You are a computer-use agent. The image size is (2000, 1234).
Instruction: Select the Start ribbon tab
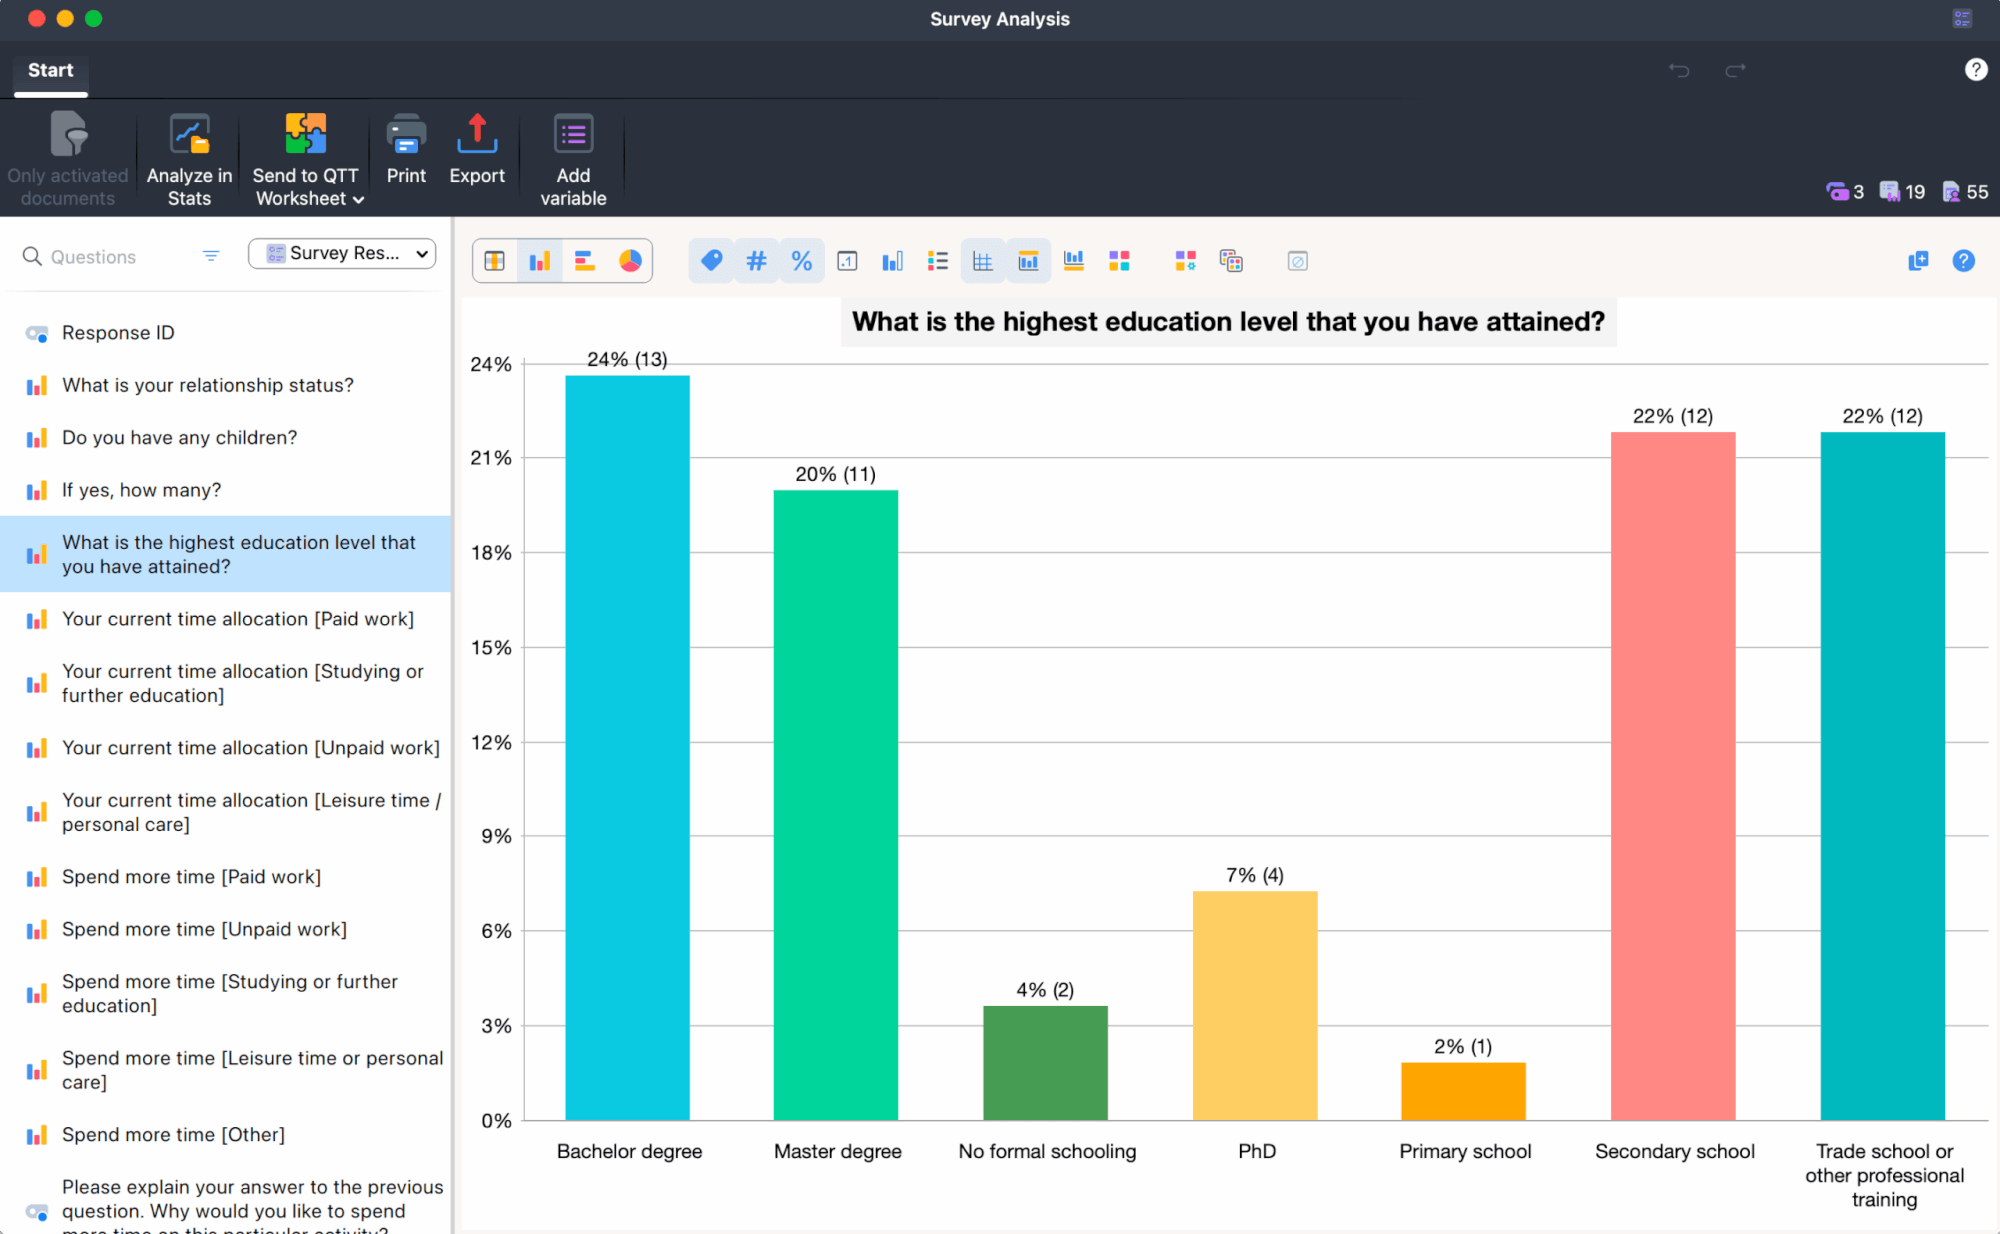49,70
